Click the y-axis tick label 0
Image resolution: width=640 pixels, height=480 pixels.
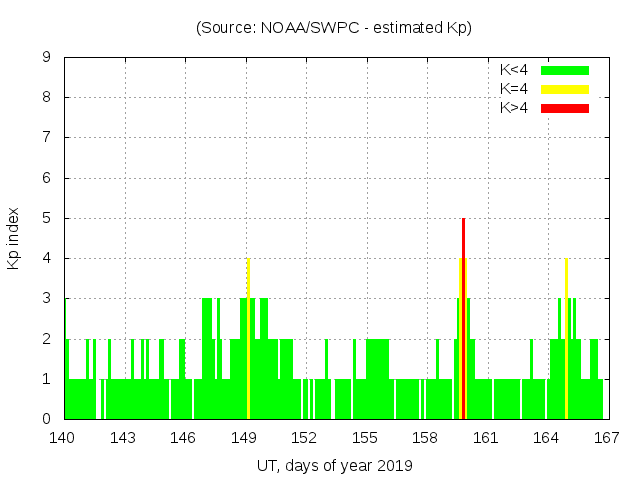[47, 419]
